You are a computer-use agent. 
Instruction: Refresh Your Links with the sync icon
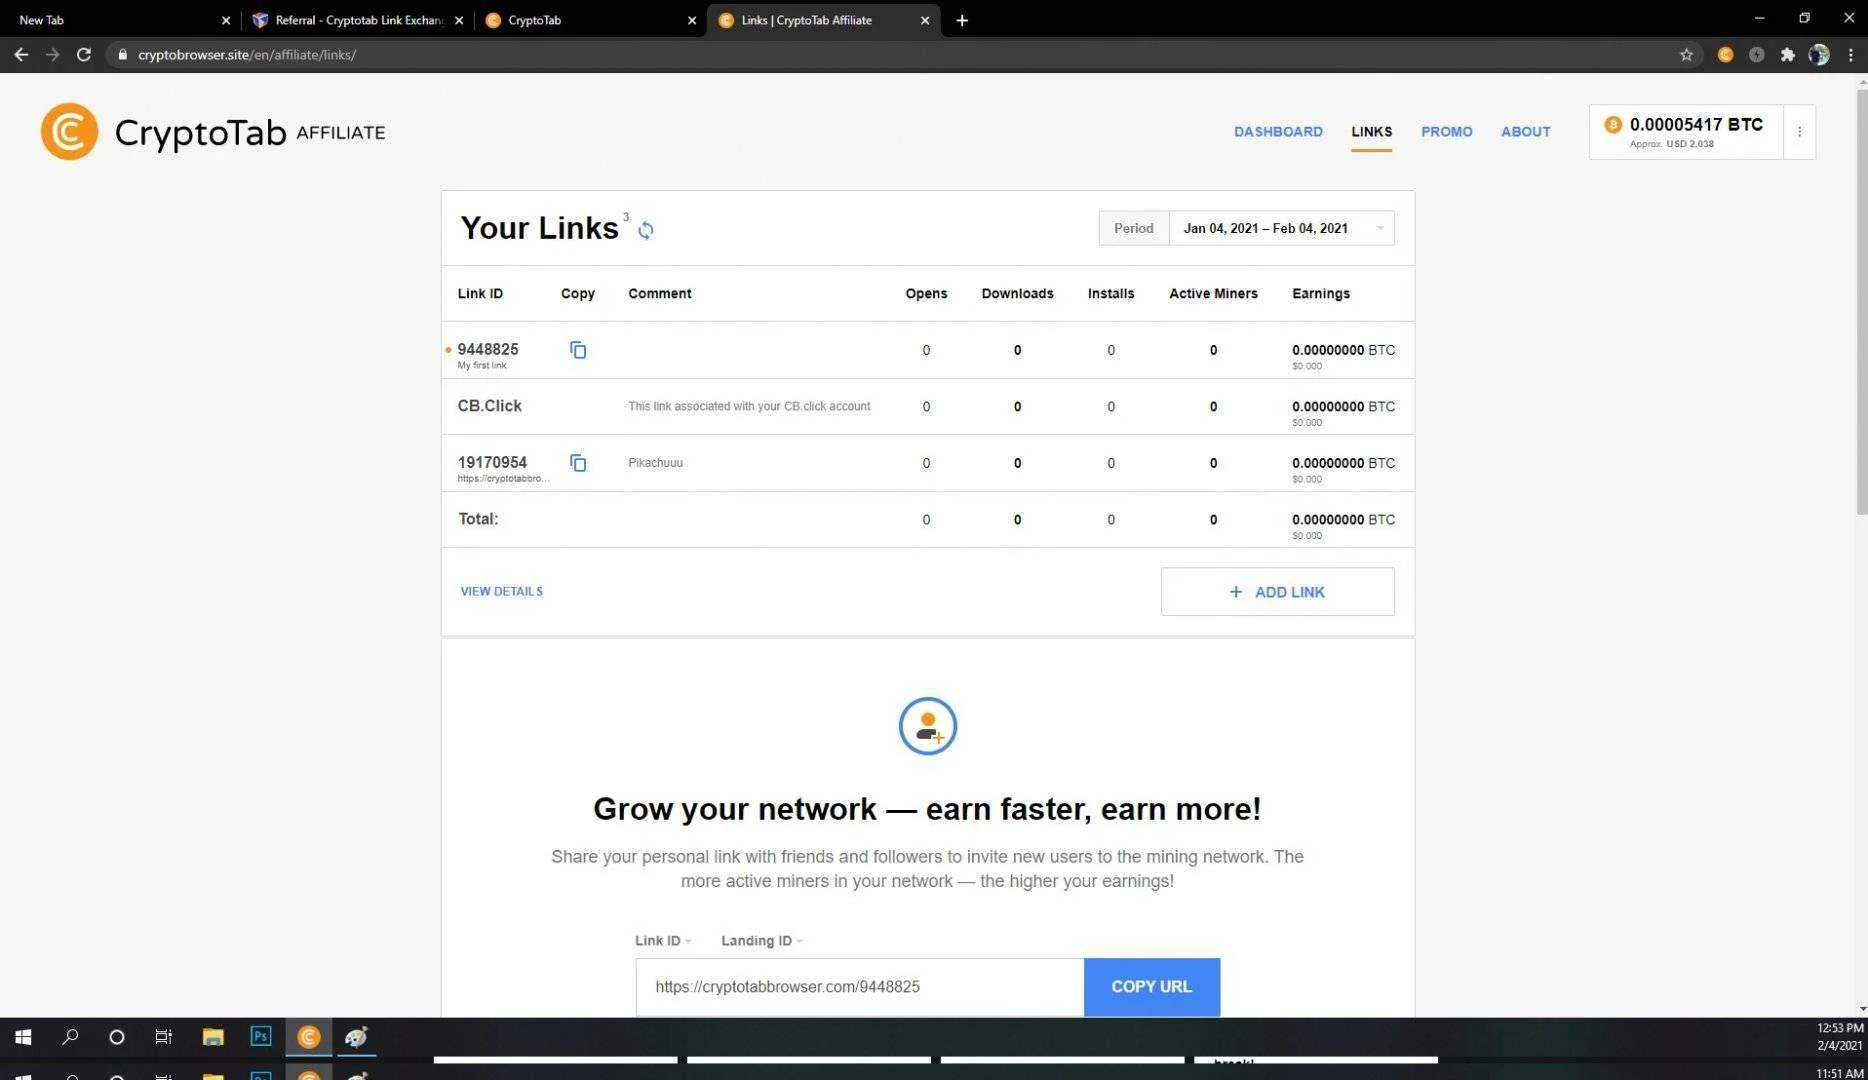646,230
